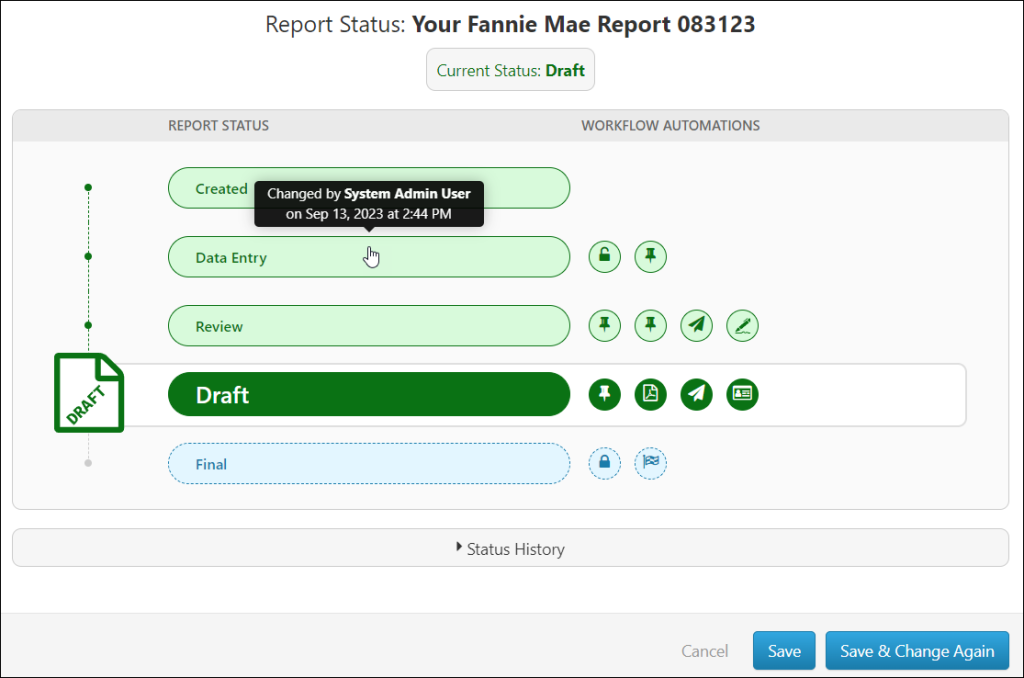Expand the Status History section
The image size is (1024, 678).
coord(511,548)
